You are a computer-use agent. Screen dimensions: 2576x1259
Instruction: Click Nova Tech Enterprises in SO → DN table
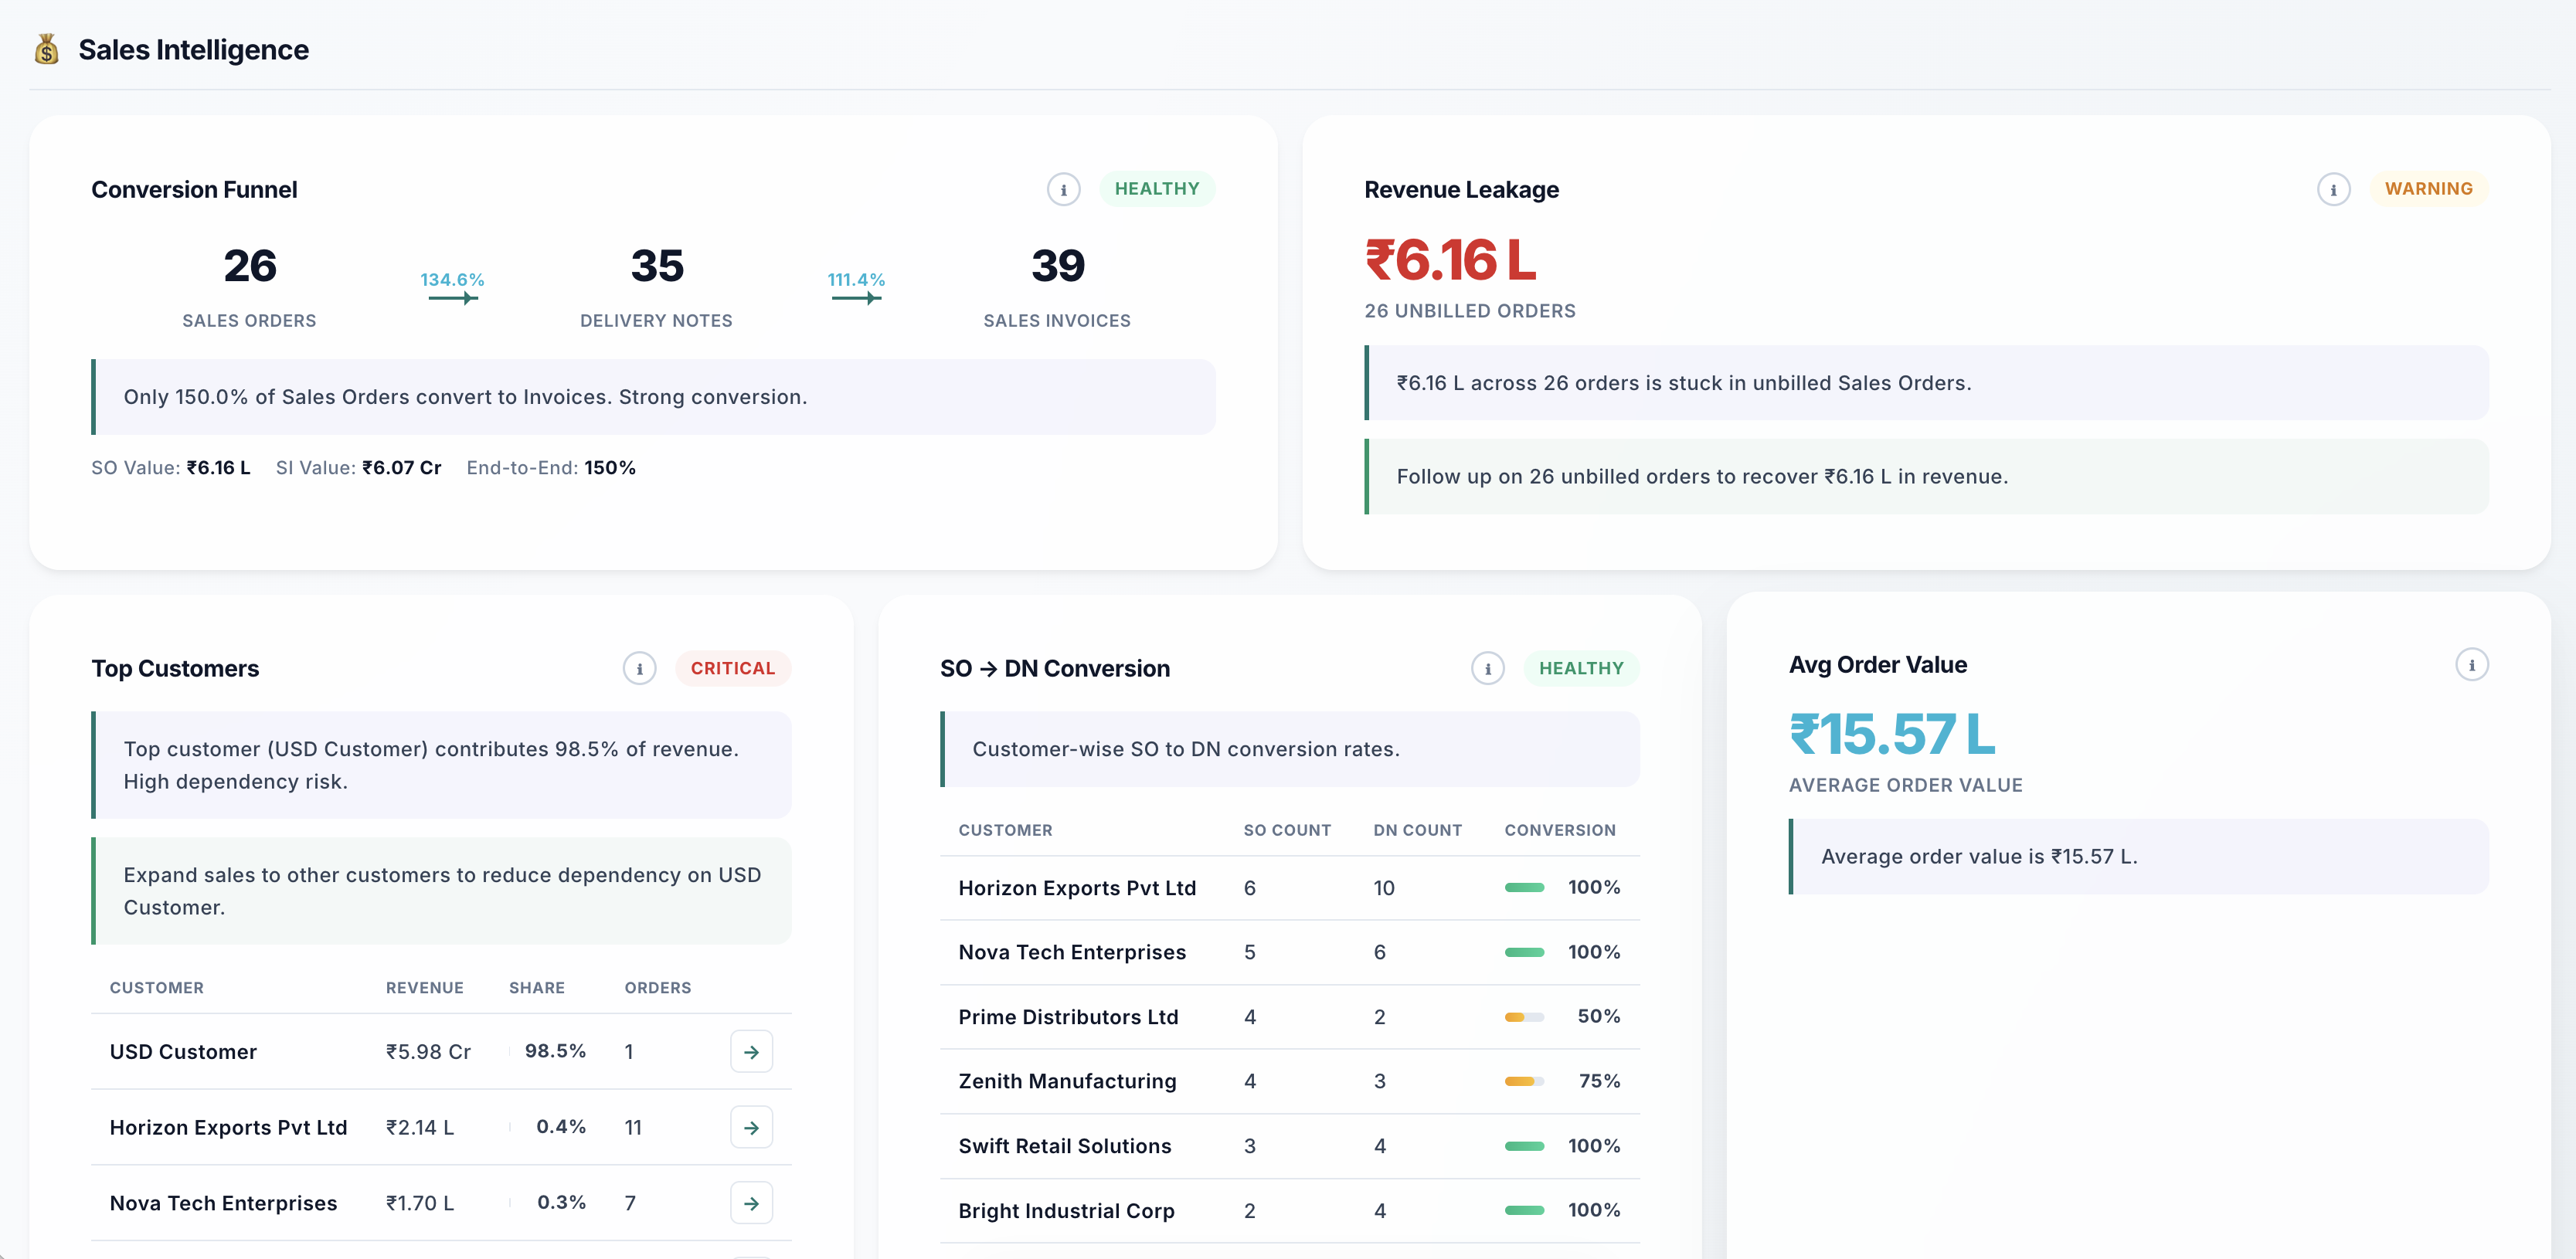click(x=1072, y=952)
